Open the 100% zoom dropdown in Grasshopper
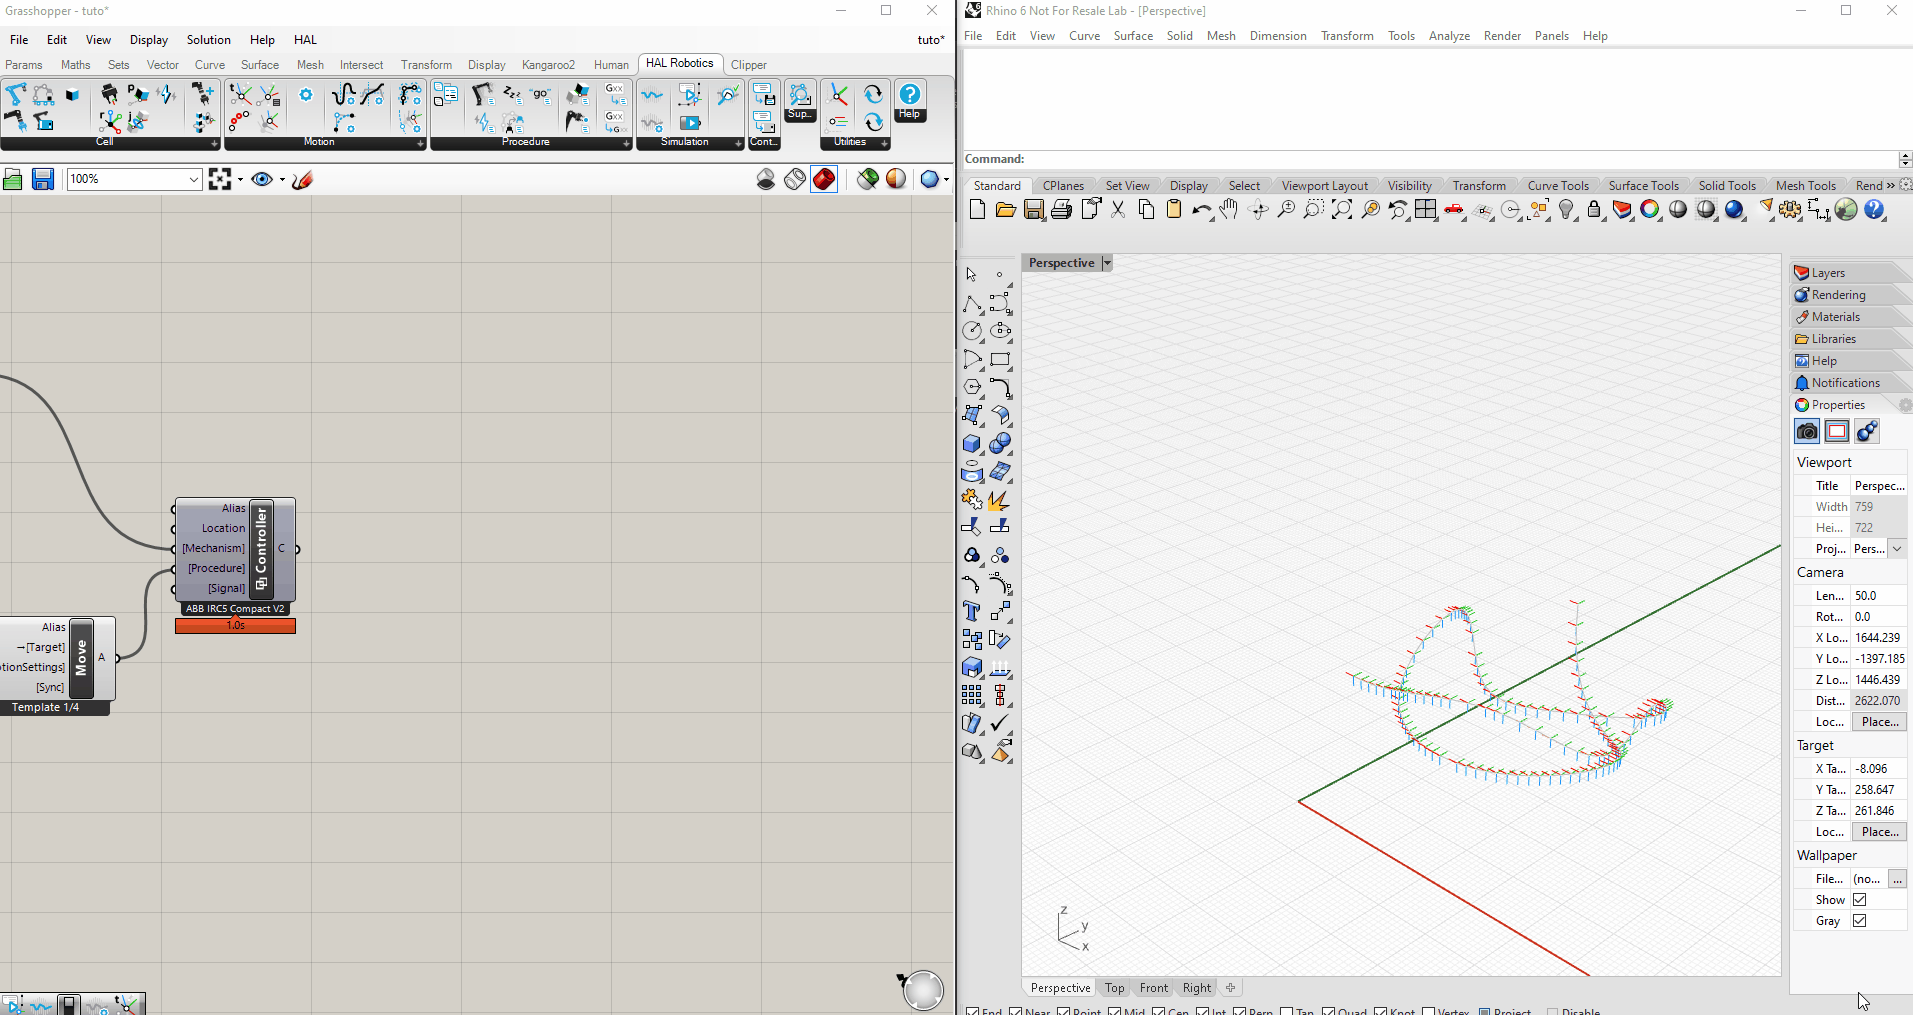This screenshot has height=1015, width=1913. (194, 179)
